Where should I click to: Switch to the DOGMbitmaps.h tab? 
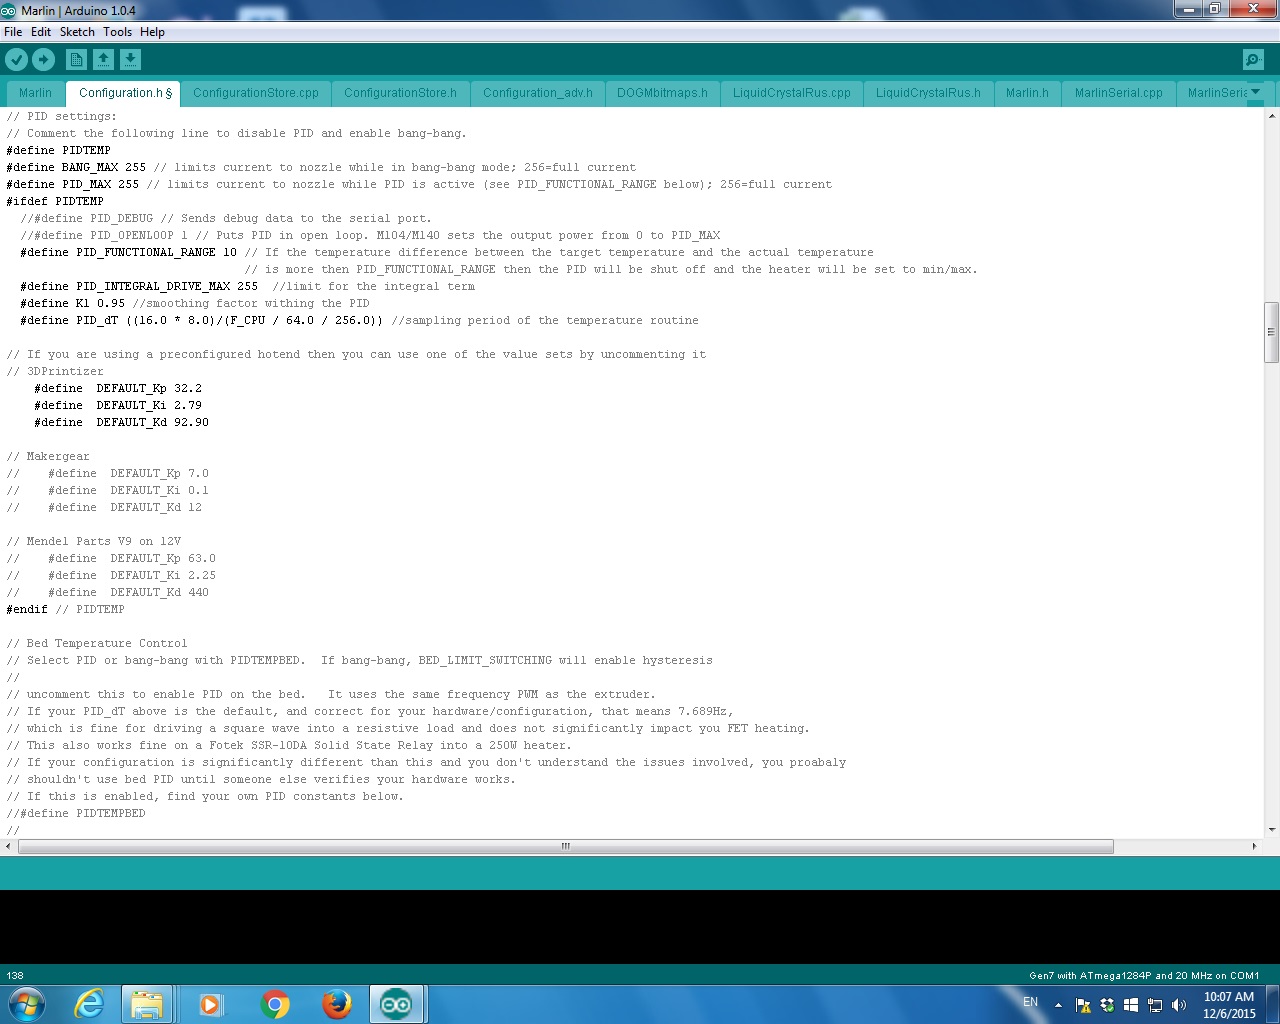click(662, 93)
